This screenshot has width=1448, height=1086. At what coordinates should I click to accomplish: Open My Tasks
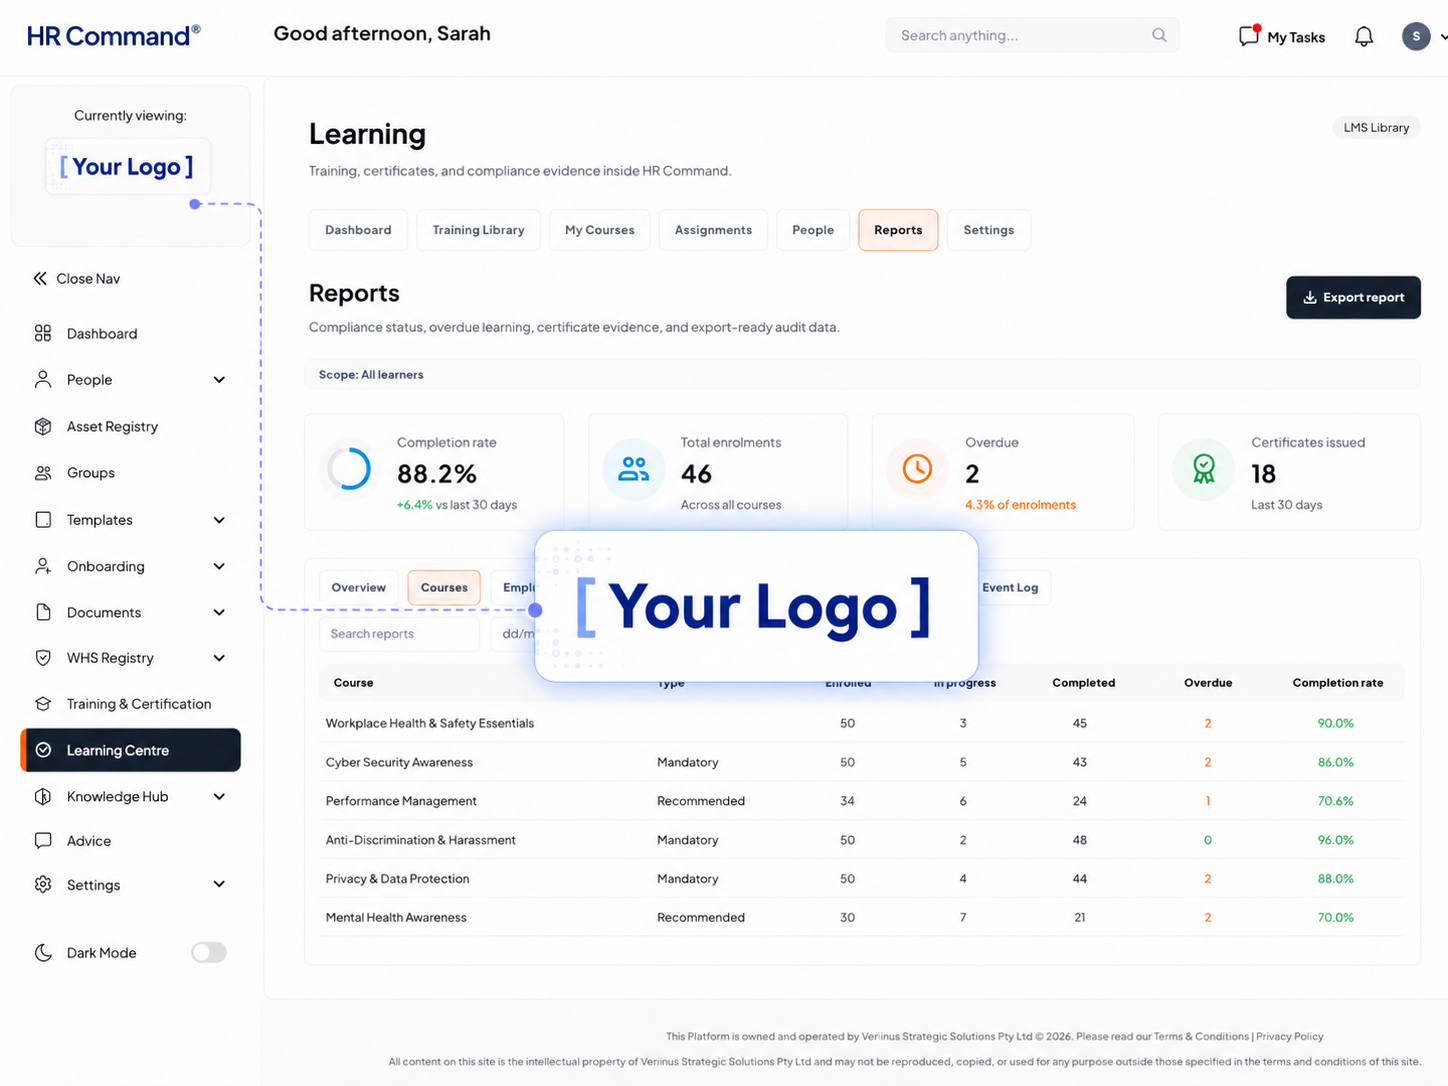1282,37
